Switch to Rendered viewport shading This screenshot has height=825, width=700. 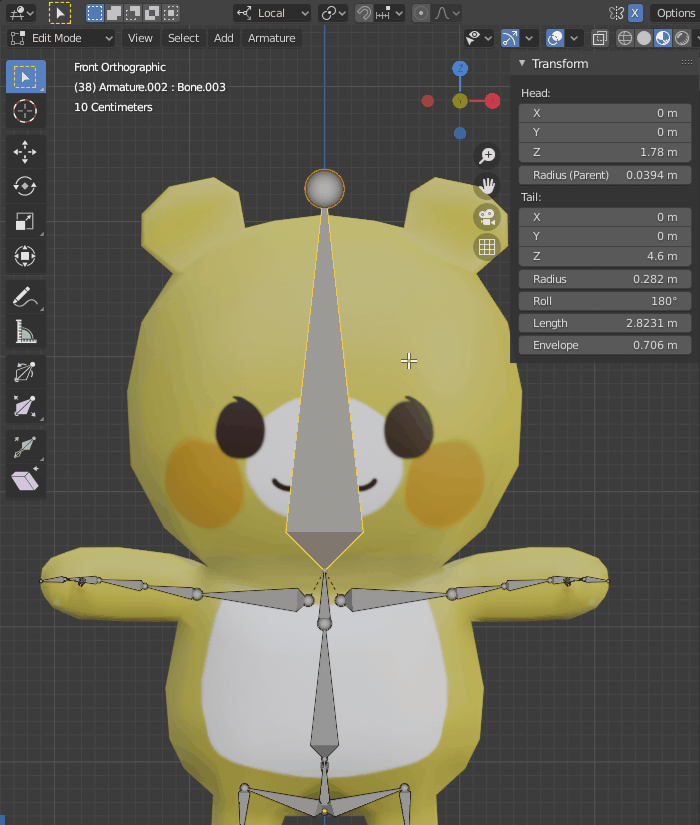point(682,38)
